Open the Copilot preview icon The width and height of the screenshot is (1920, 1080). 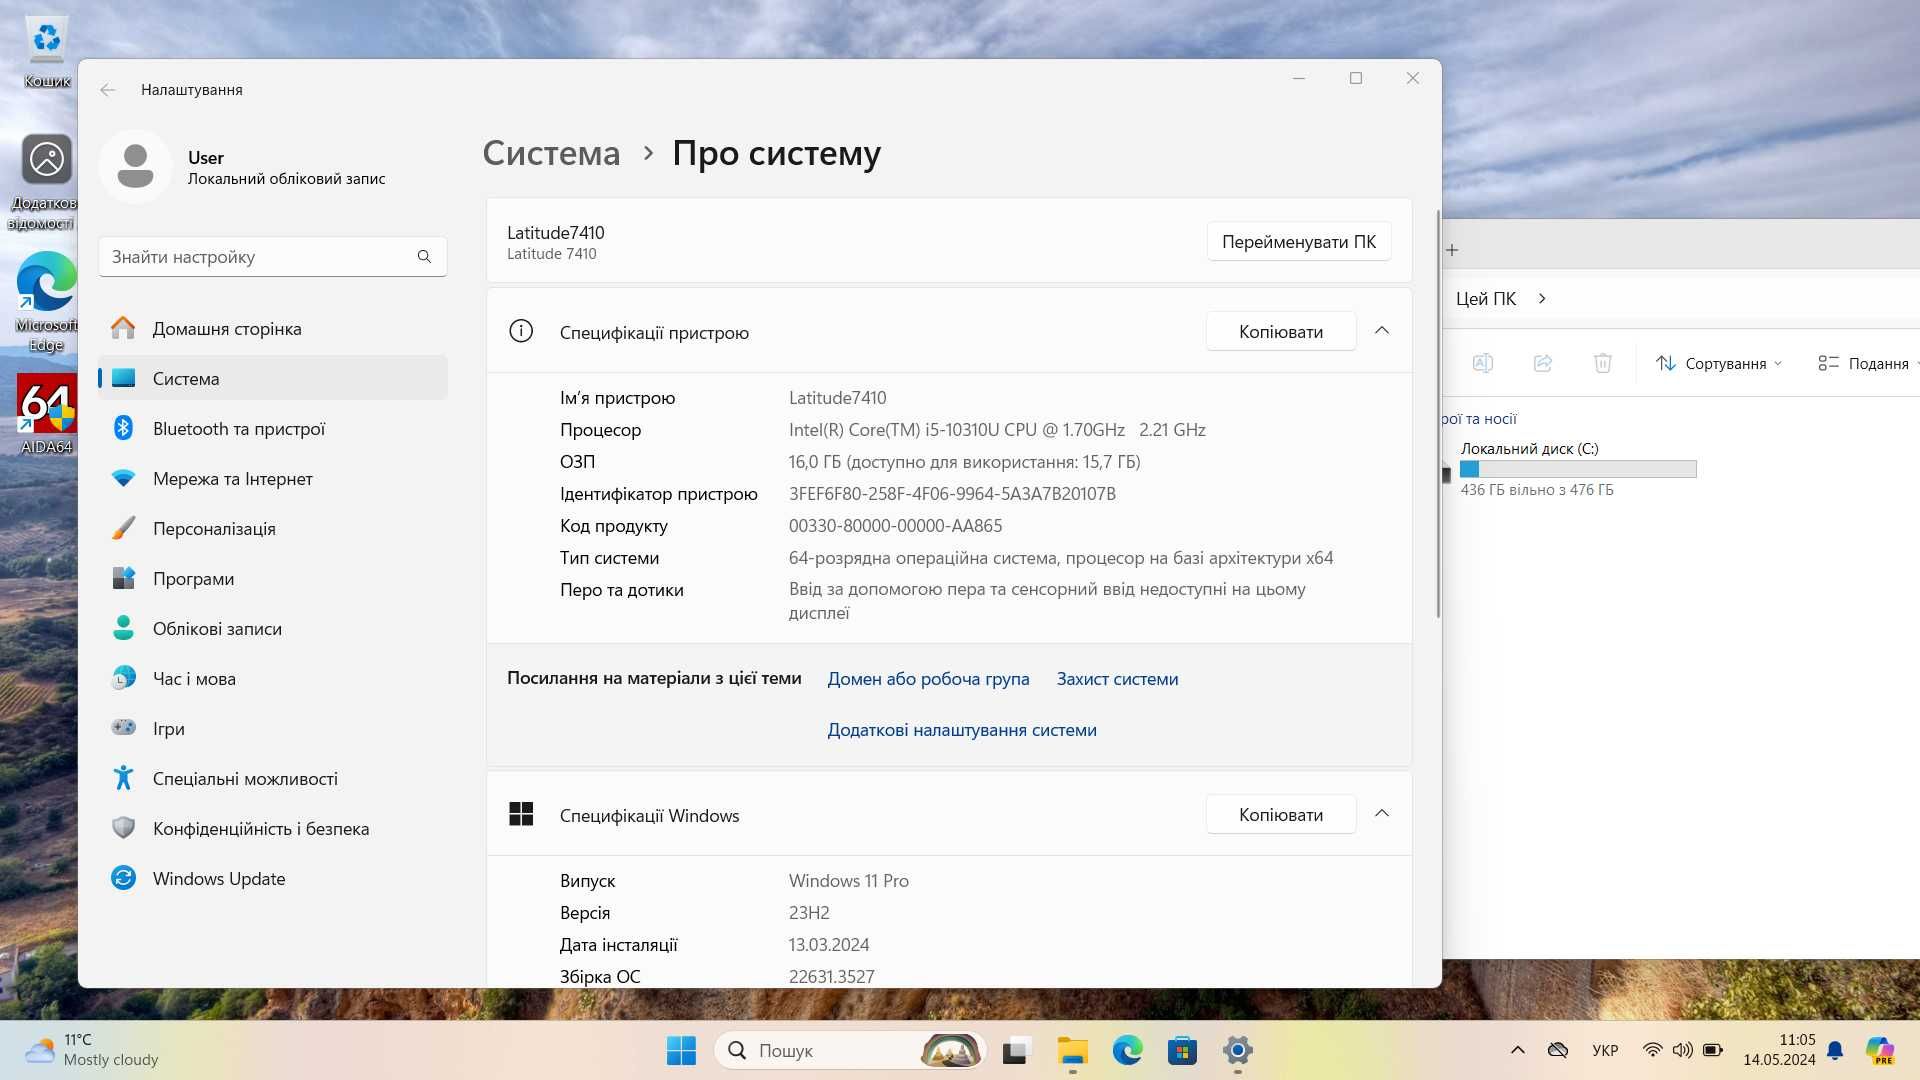tap(1880, 1050)
